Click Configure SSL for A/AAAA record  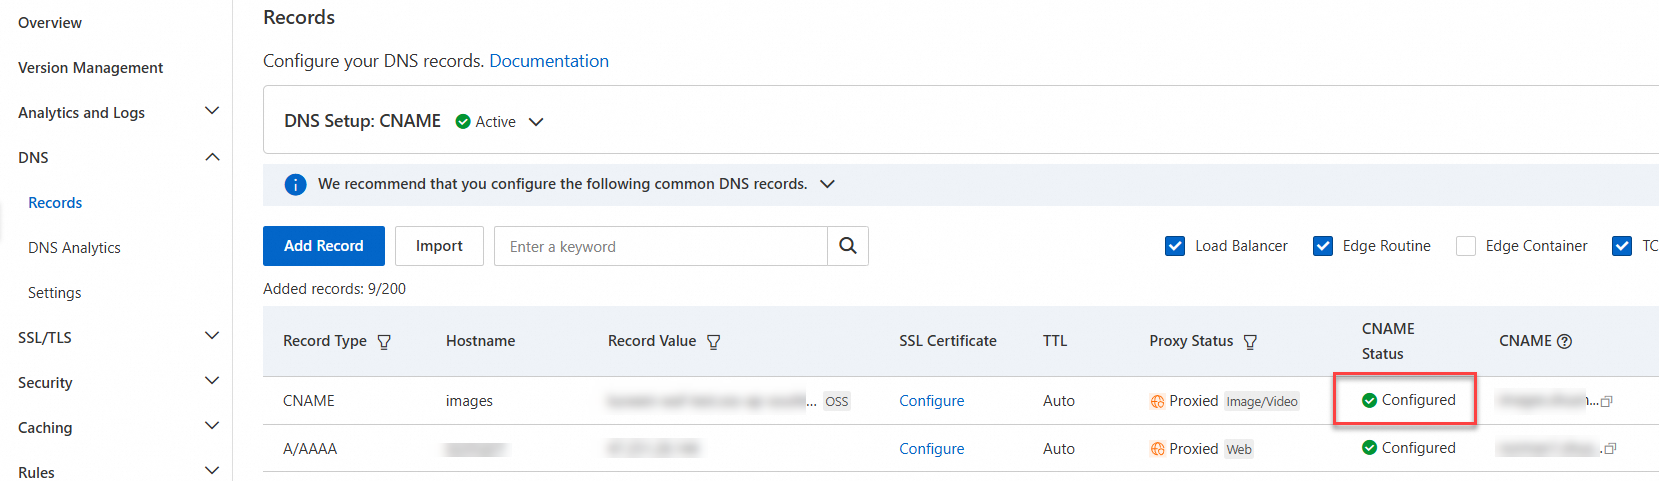932,449
